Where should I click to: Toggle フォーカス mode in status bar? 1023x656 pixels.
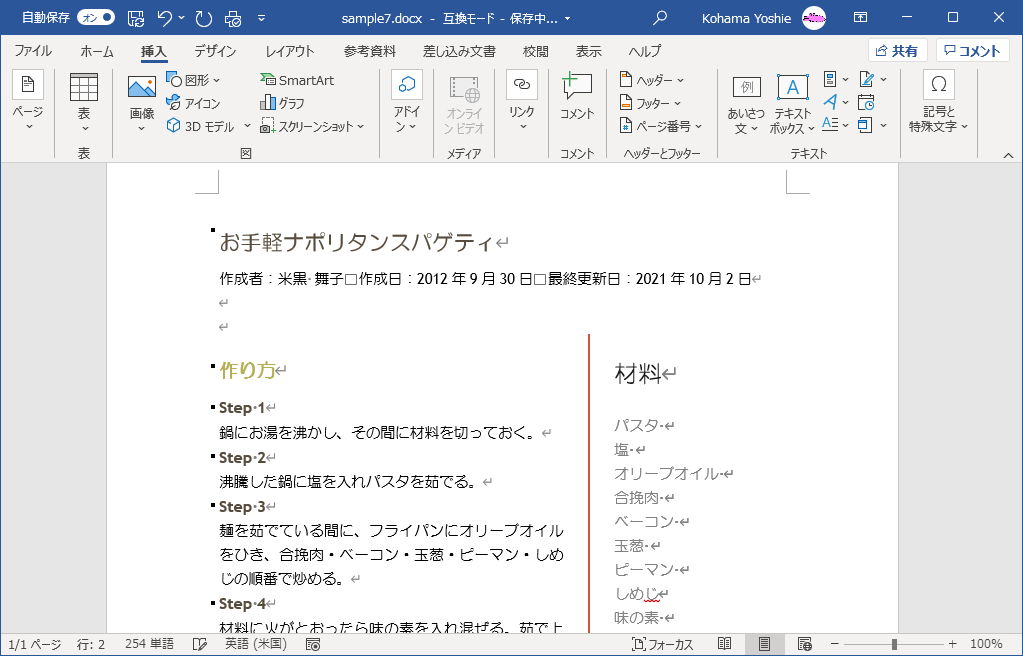coord(663,644)
